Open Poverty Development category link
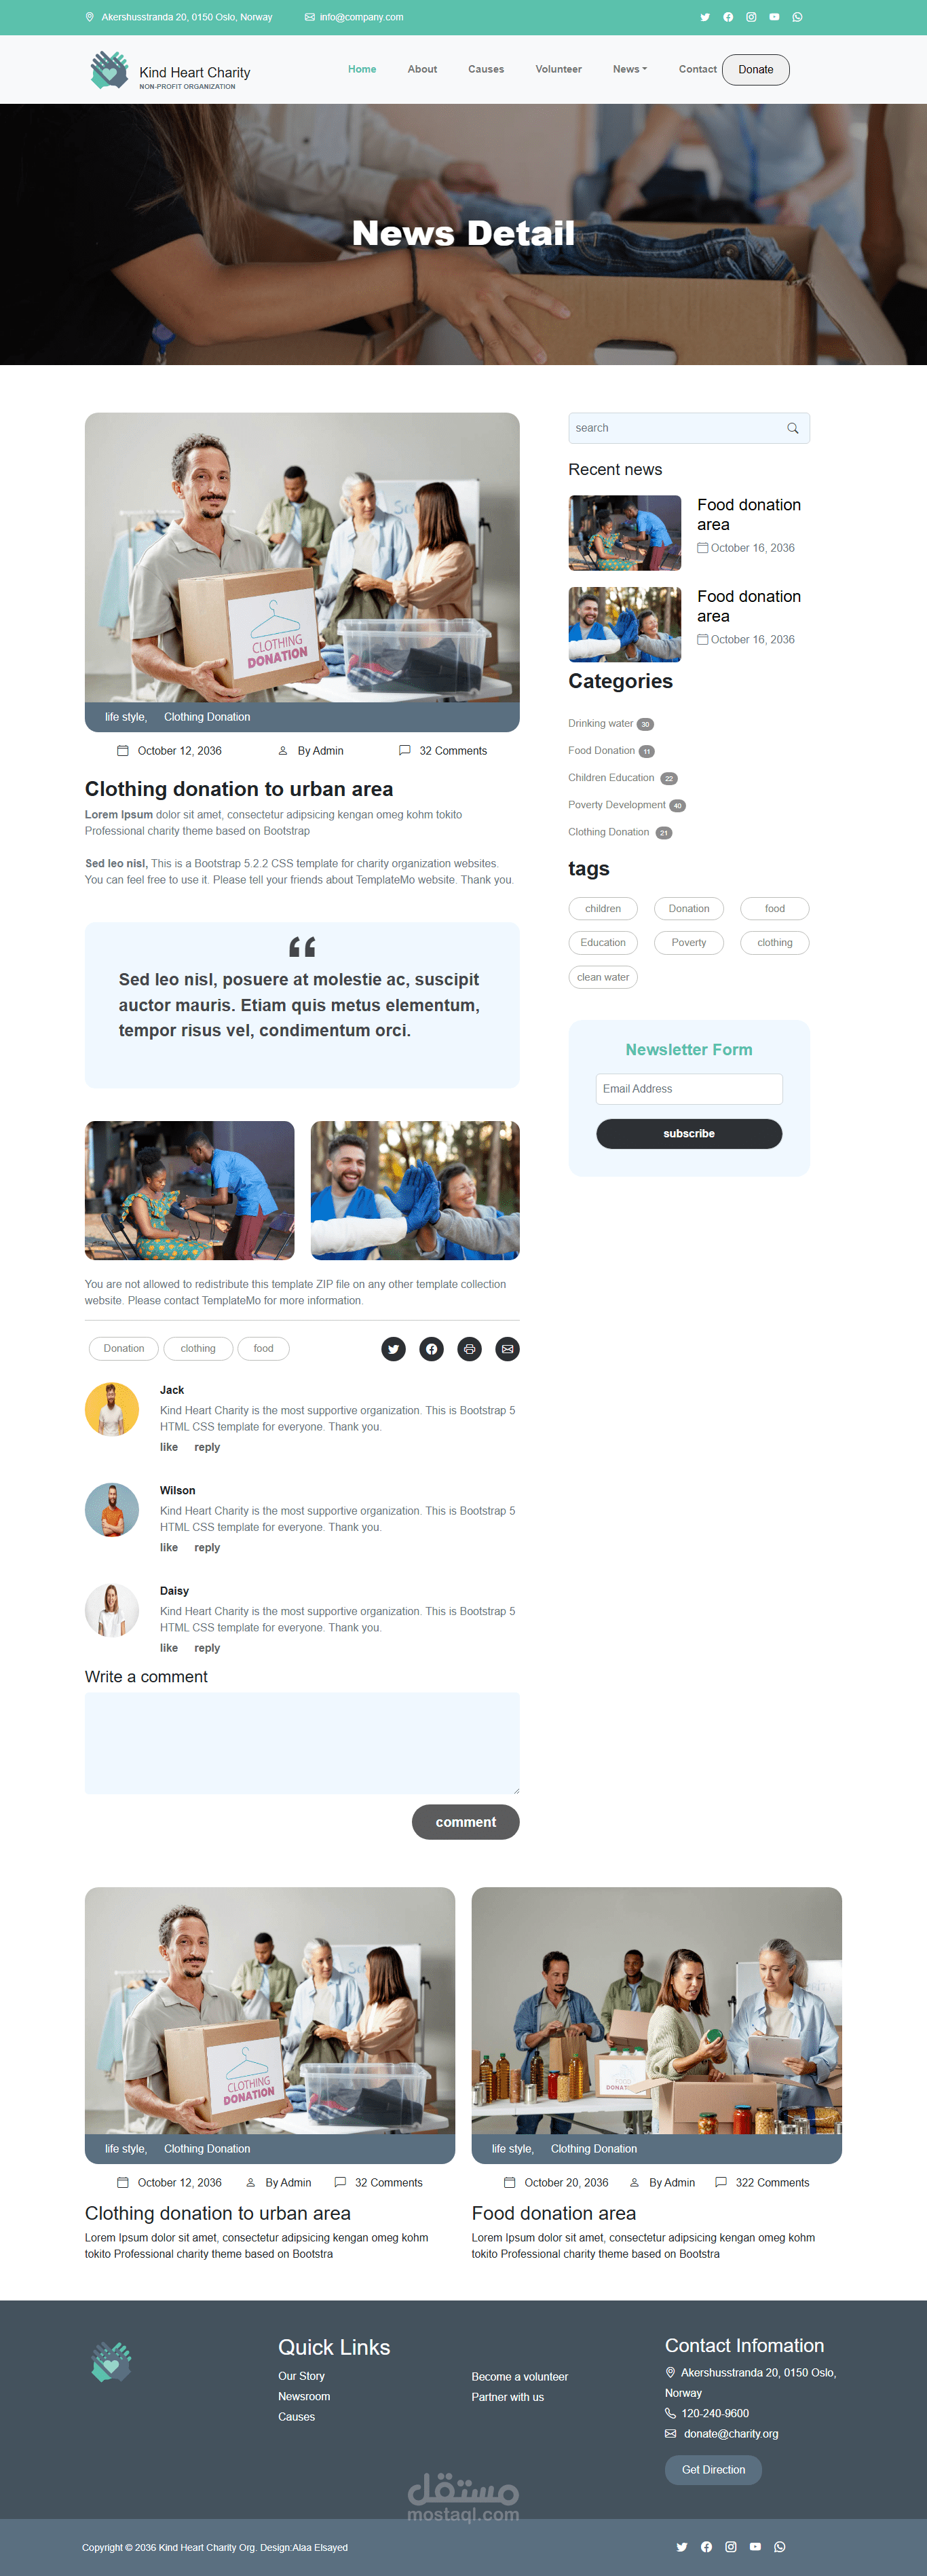The image size is (927, 2576). pyautogui.click(x=617, y=805)
